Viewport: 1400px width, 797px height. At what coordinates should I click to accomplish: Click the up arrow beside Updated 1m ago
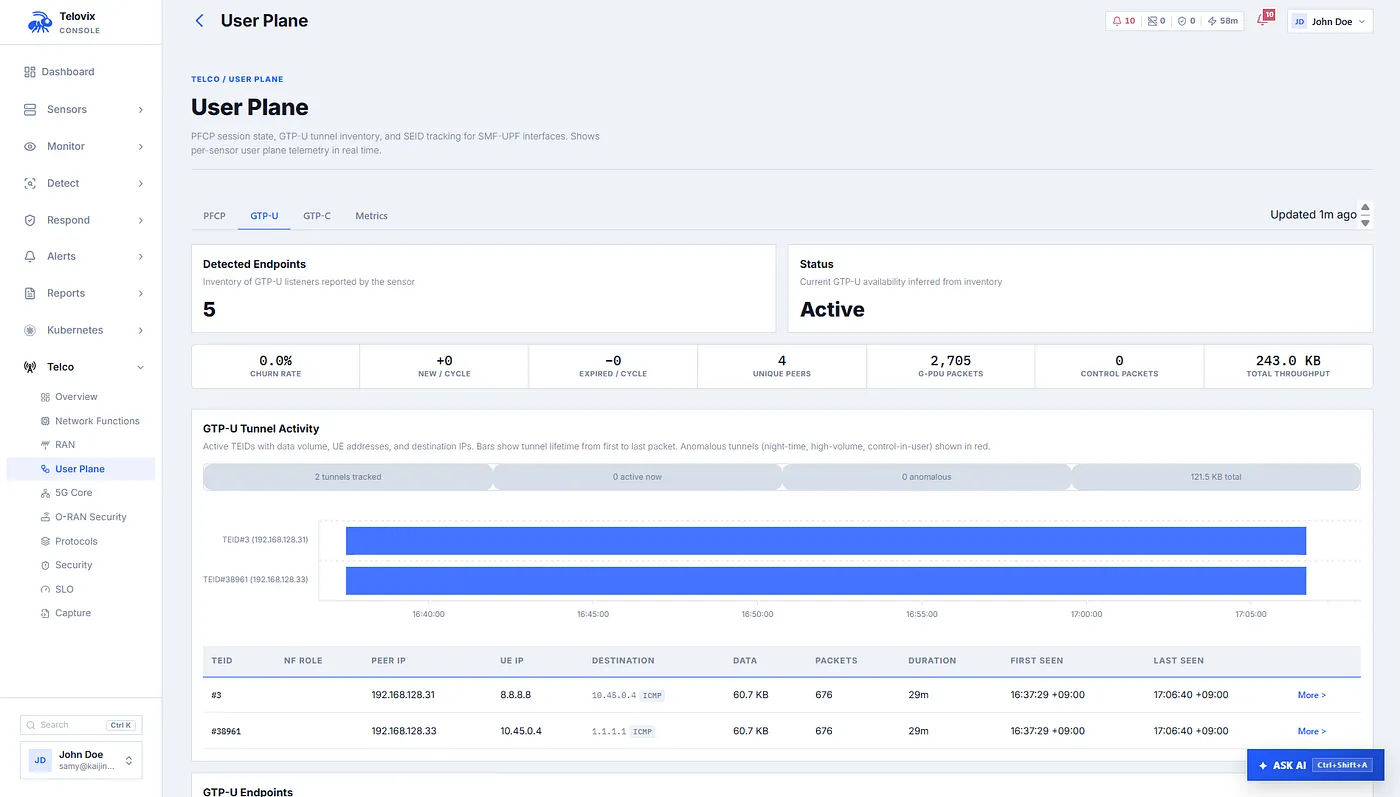(x=1365, y=207)
